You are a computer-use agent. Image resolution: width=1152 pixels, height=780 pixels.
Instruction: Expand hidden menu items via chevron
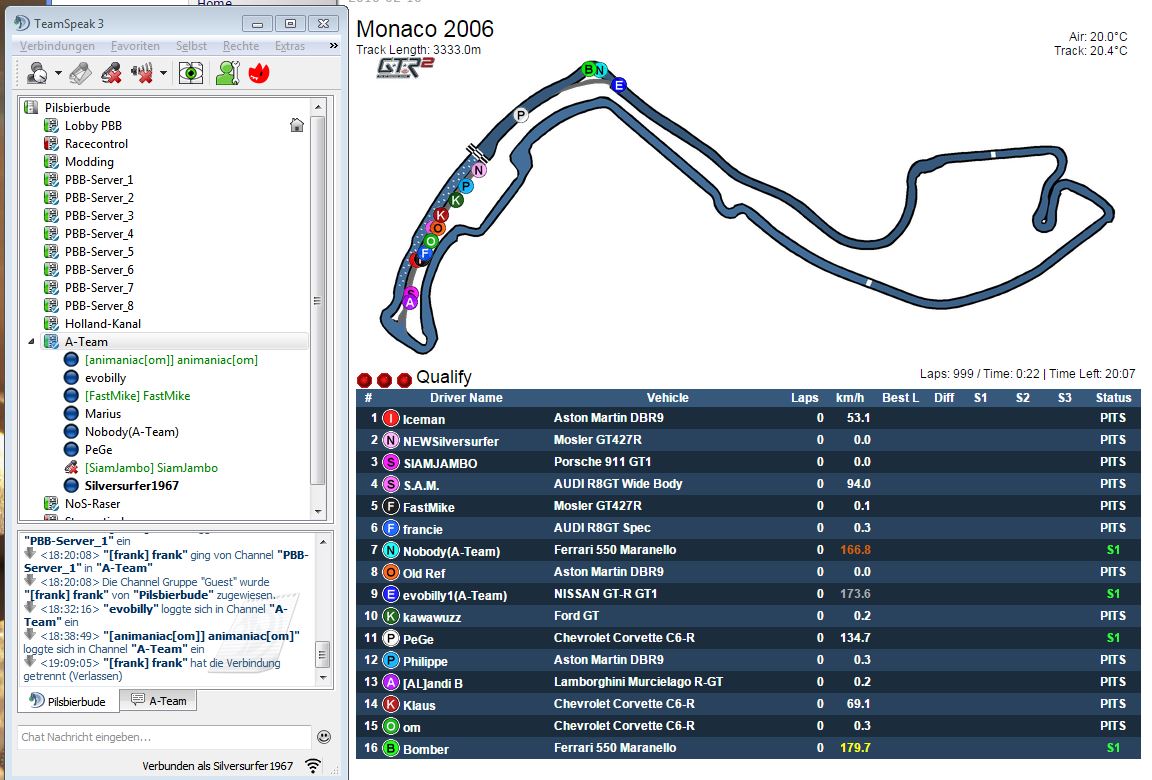point(333,46)
